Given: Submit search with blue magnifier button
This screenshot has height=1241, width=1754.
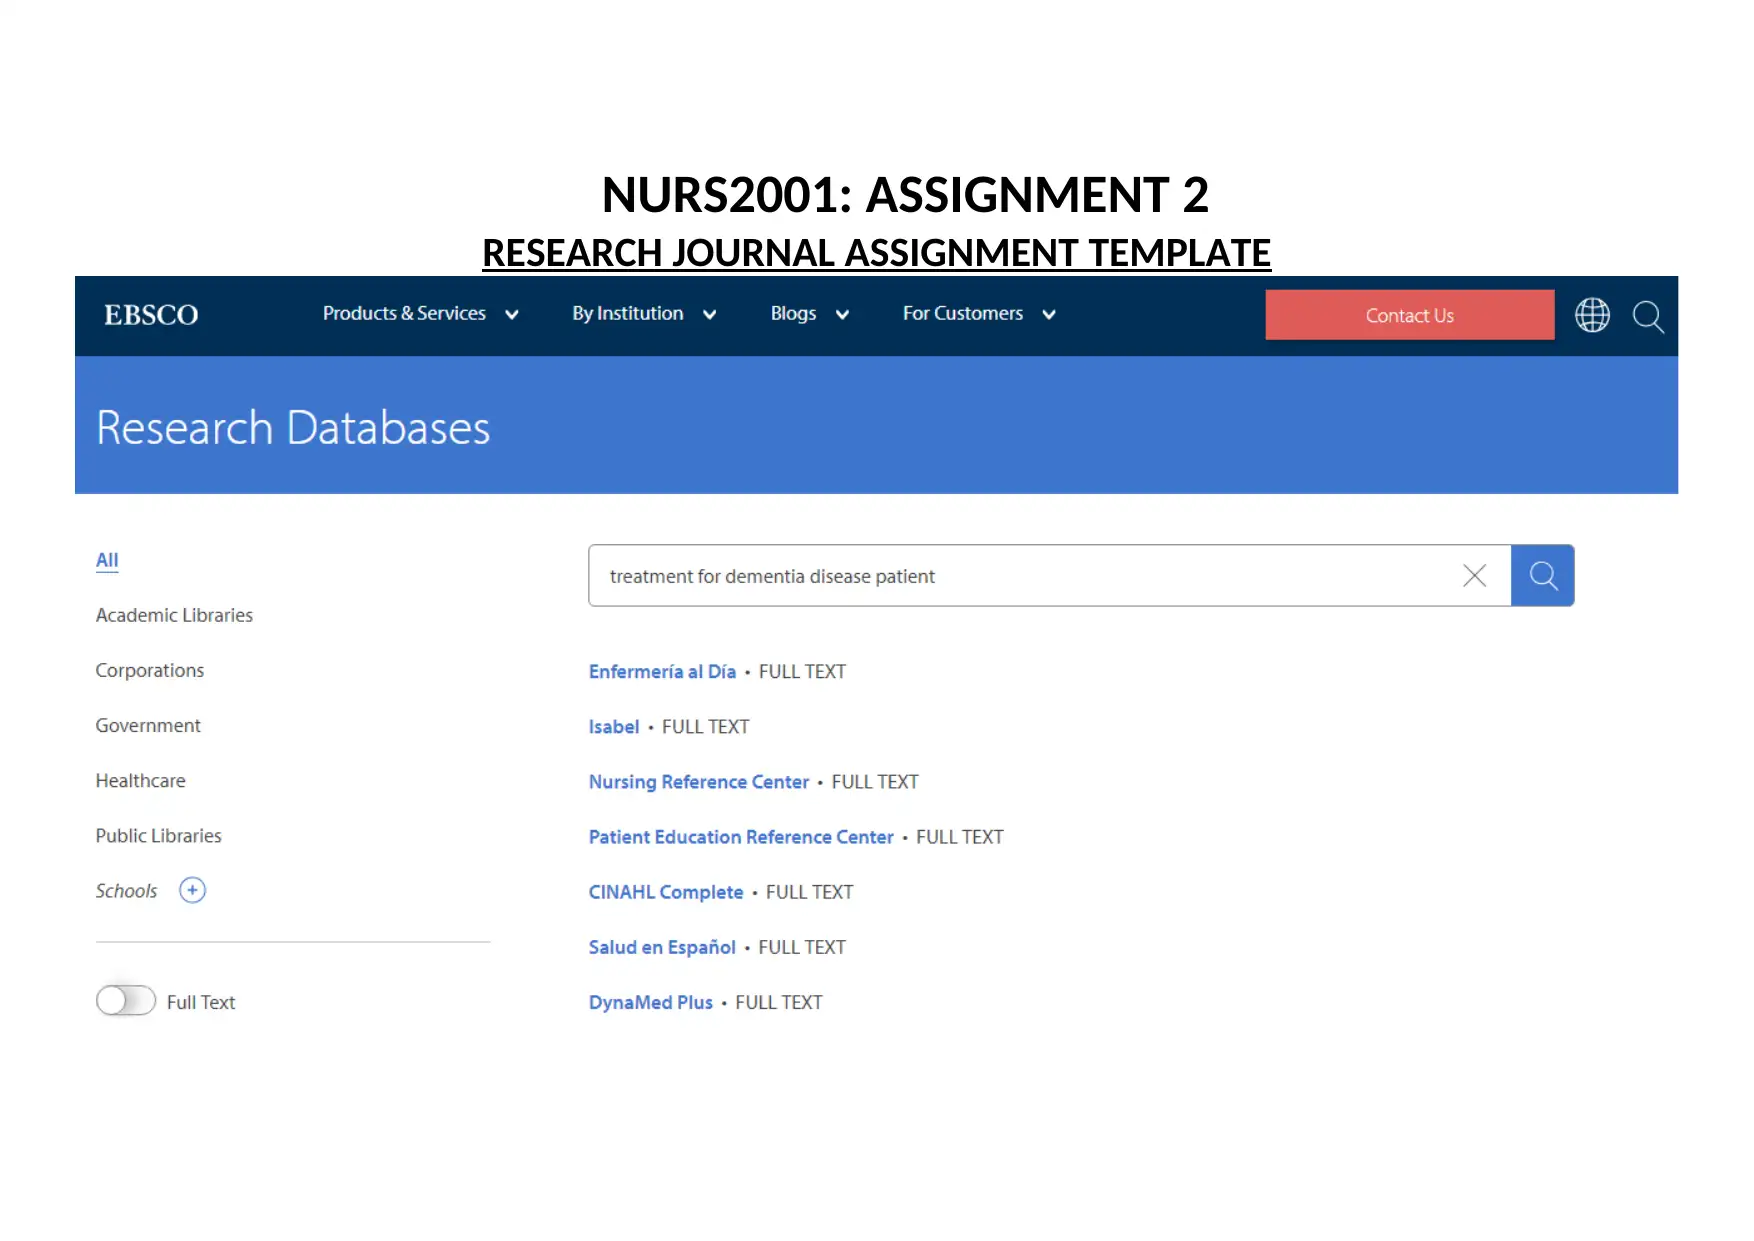Looking at the screenshot, I should click(x=1542, y=576).
